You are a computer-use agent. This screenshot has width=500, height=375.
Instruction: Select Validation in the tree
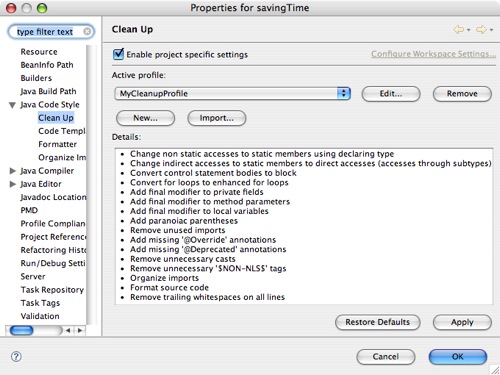40,316
